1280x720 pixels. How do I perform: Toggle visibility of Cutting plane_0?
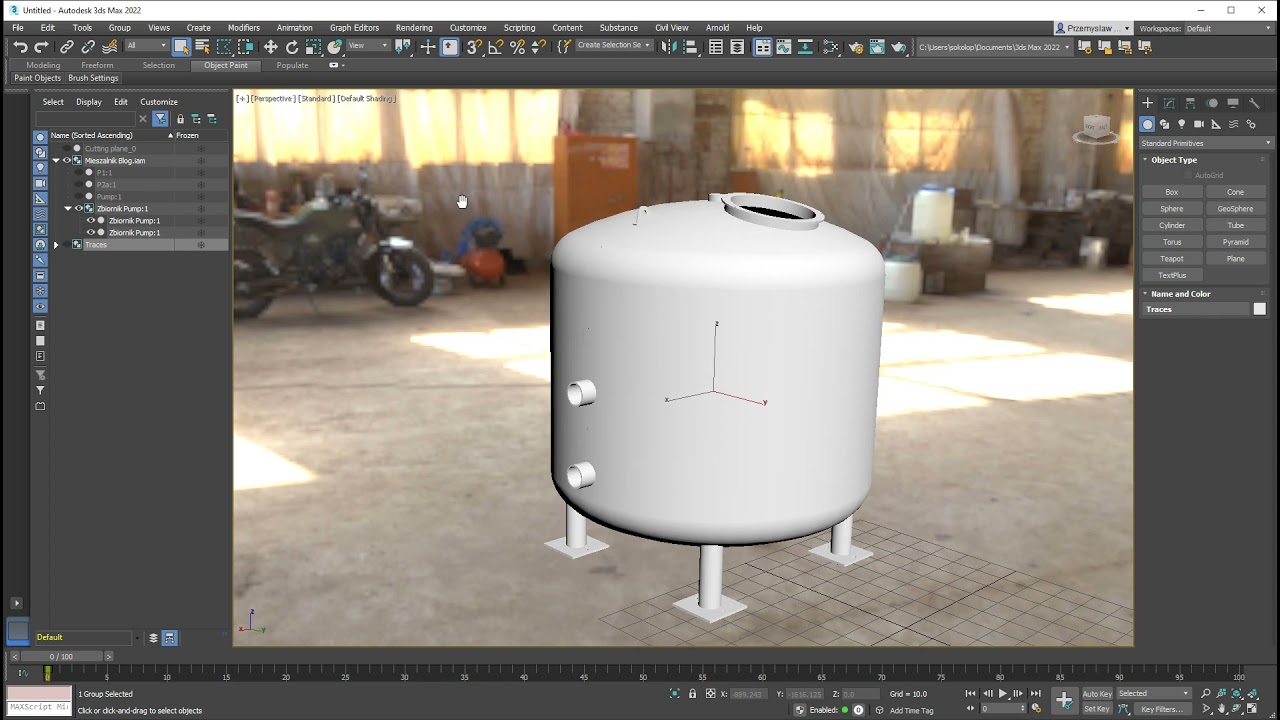(x=67, y=149)
